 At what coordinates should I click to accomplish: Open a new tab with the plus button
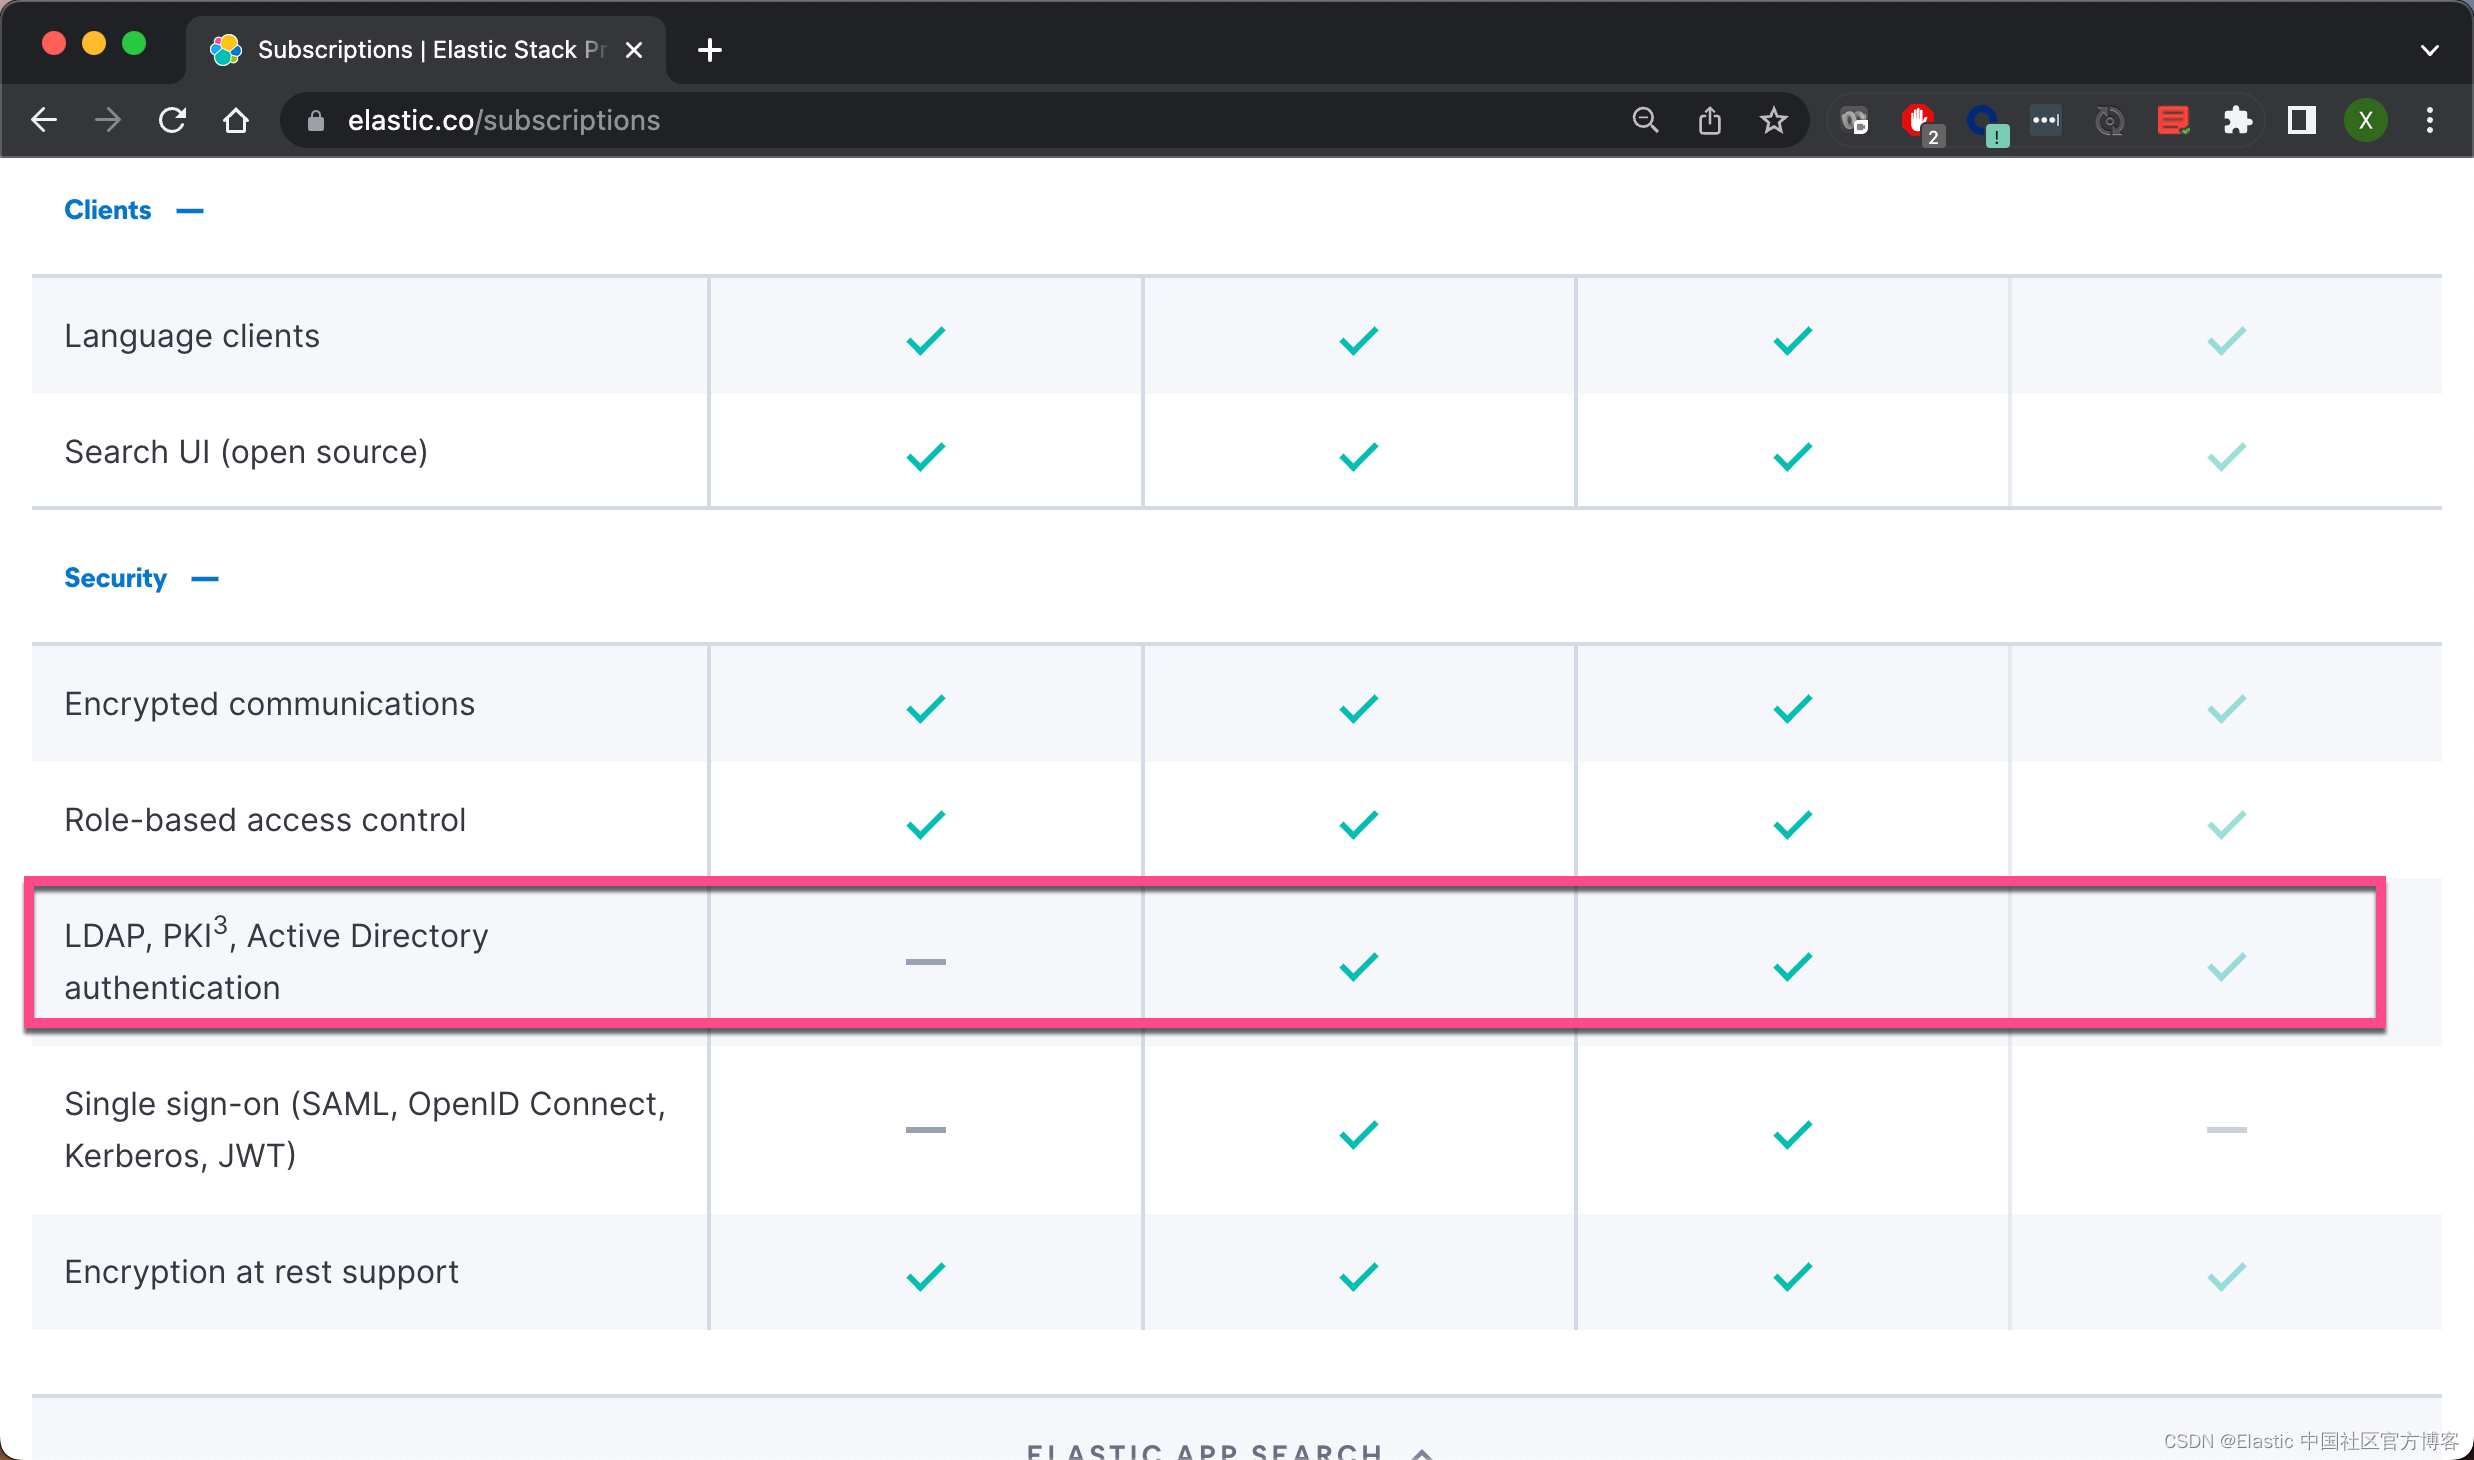[709, 49]
